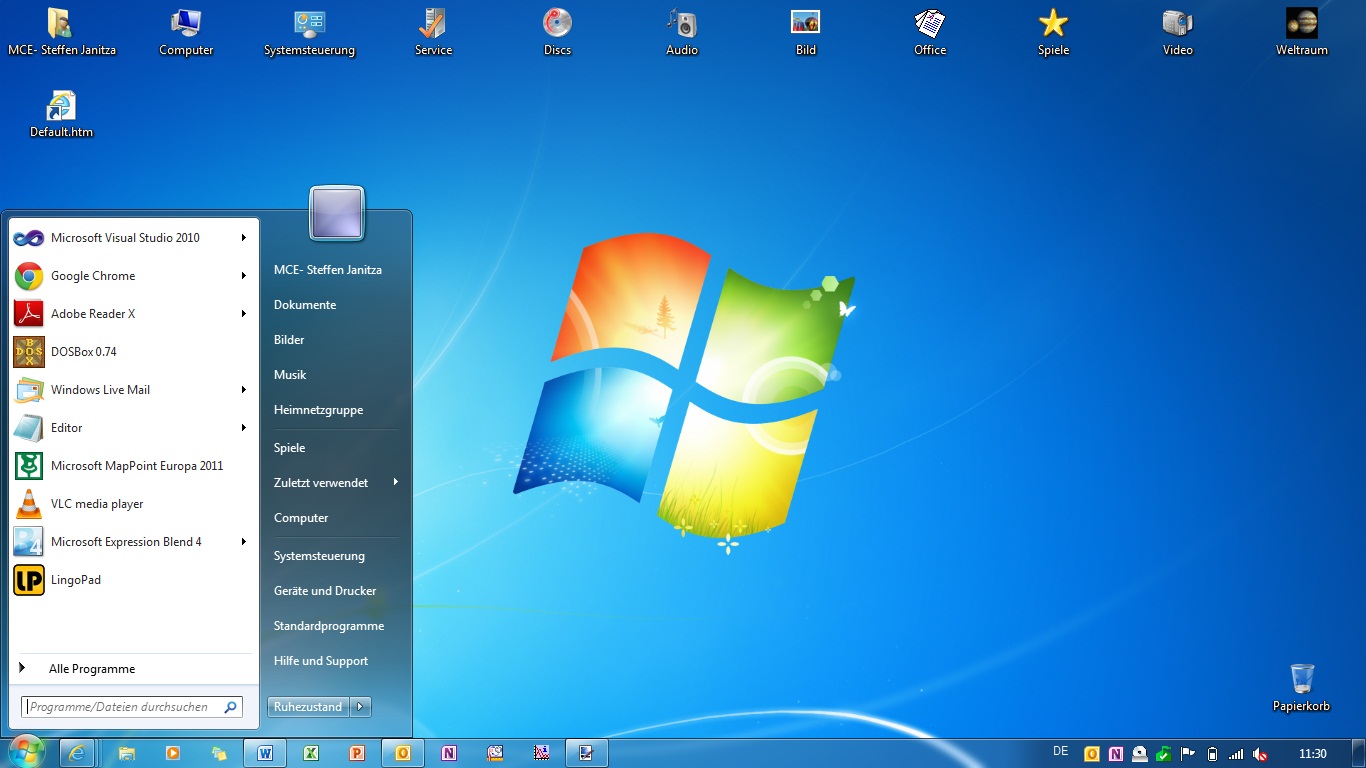The height and width of the screenshot is (768, 1366).
Task: Open Excel from the taskbar
Action: [x=311, y=753]
